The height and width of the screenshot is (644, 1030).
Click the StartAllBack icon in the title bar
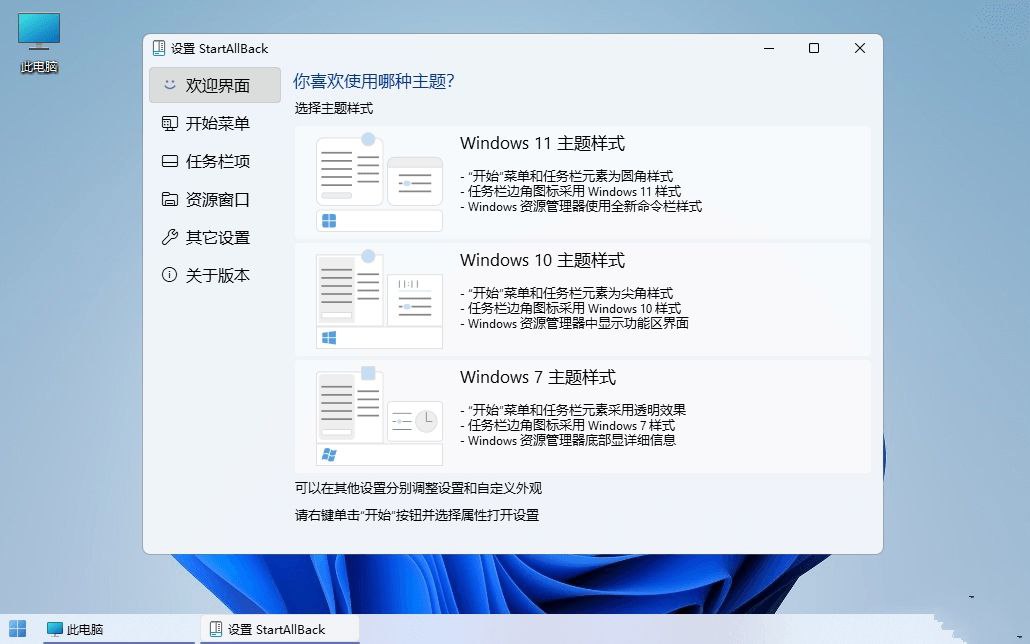click(x=159, y=47)
